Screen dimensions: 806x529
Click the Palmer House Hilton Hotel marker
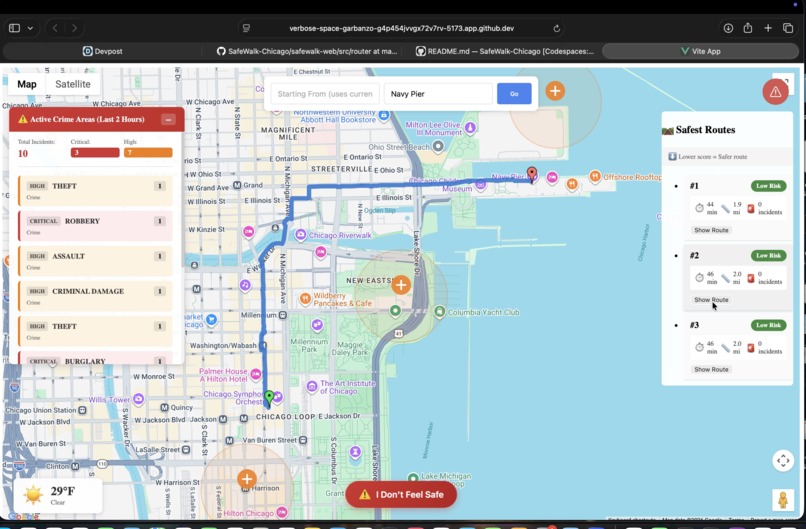pos(255,375)
